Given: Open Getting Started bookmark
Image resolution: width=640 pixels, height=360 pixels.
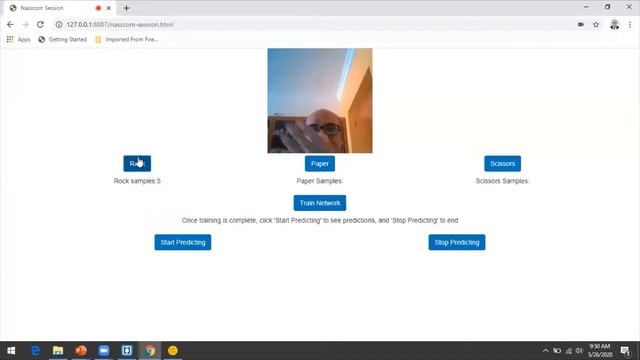Looking at the screenshot, I should (62, 40).
